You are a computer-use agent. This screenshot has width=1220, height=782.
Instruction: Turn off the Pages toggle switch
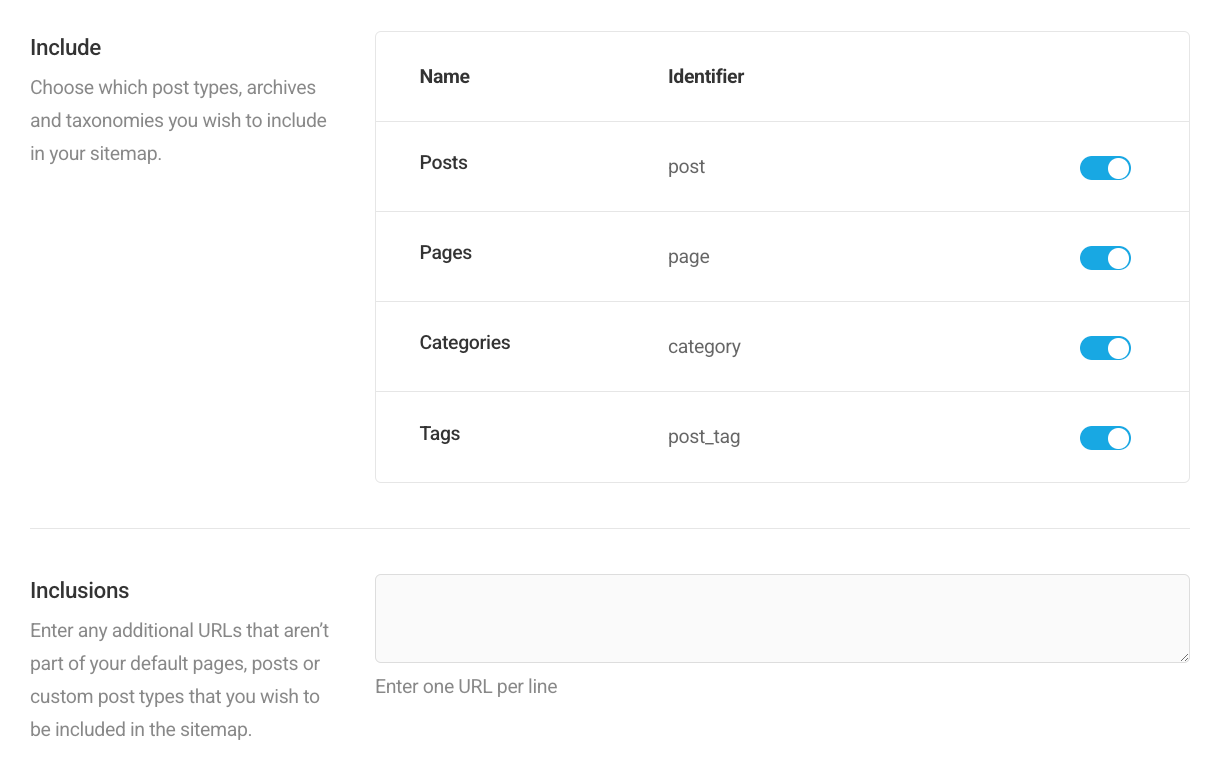(1105, 258)
